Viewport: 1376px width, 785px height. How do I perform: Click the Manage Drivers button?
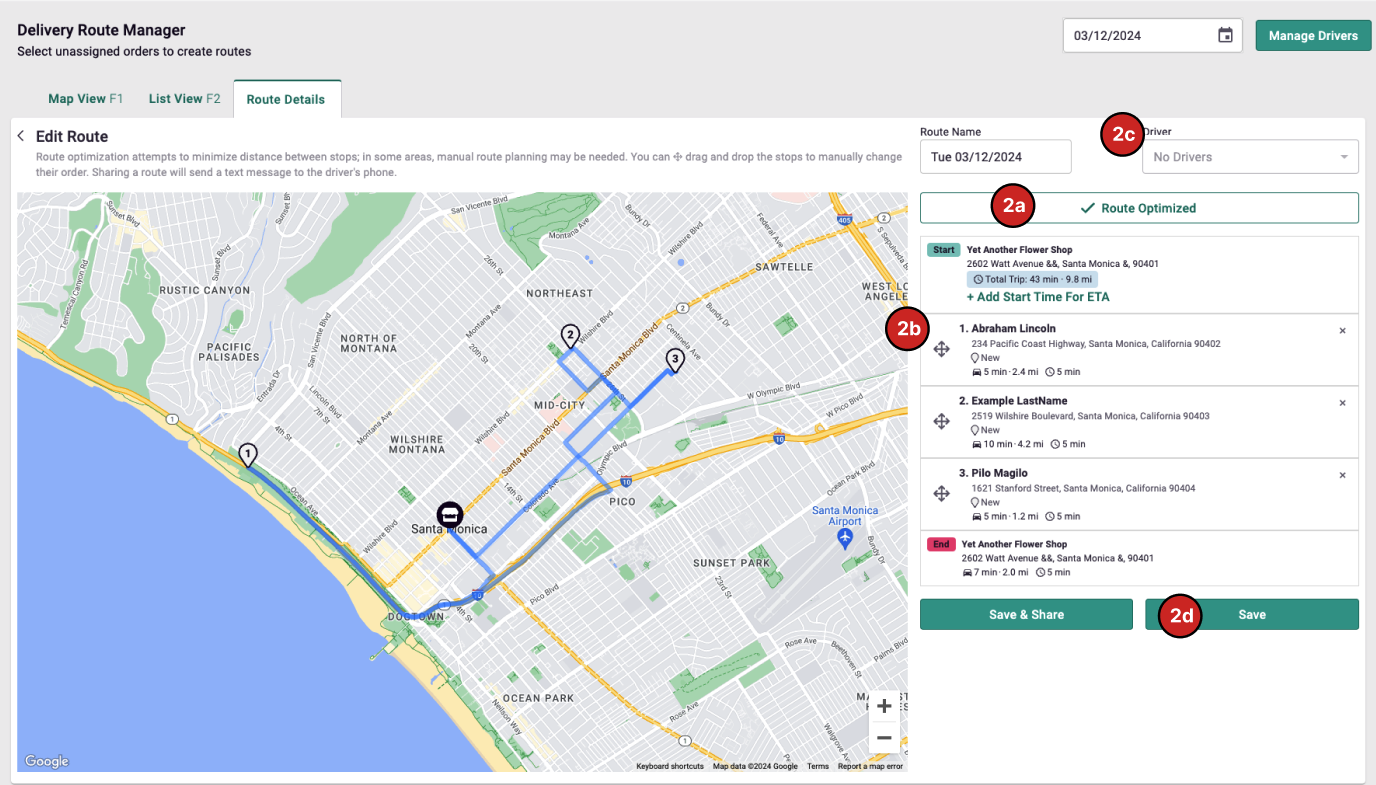pos(1313,35)
